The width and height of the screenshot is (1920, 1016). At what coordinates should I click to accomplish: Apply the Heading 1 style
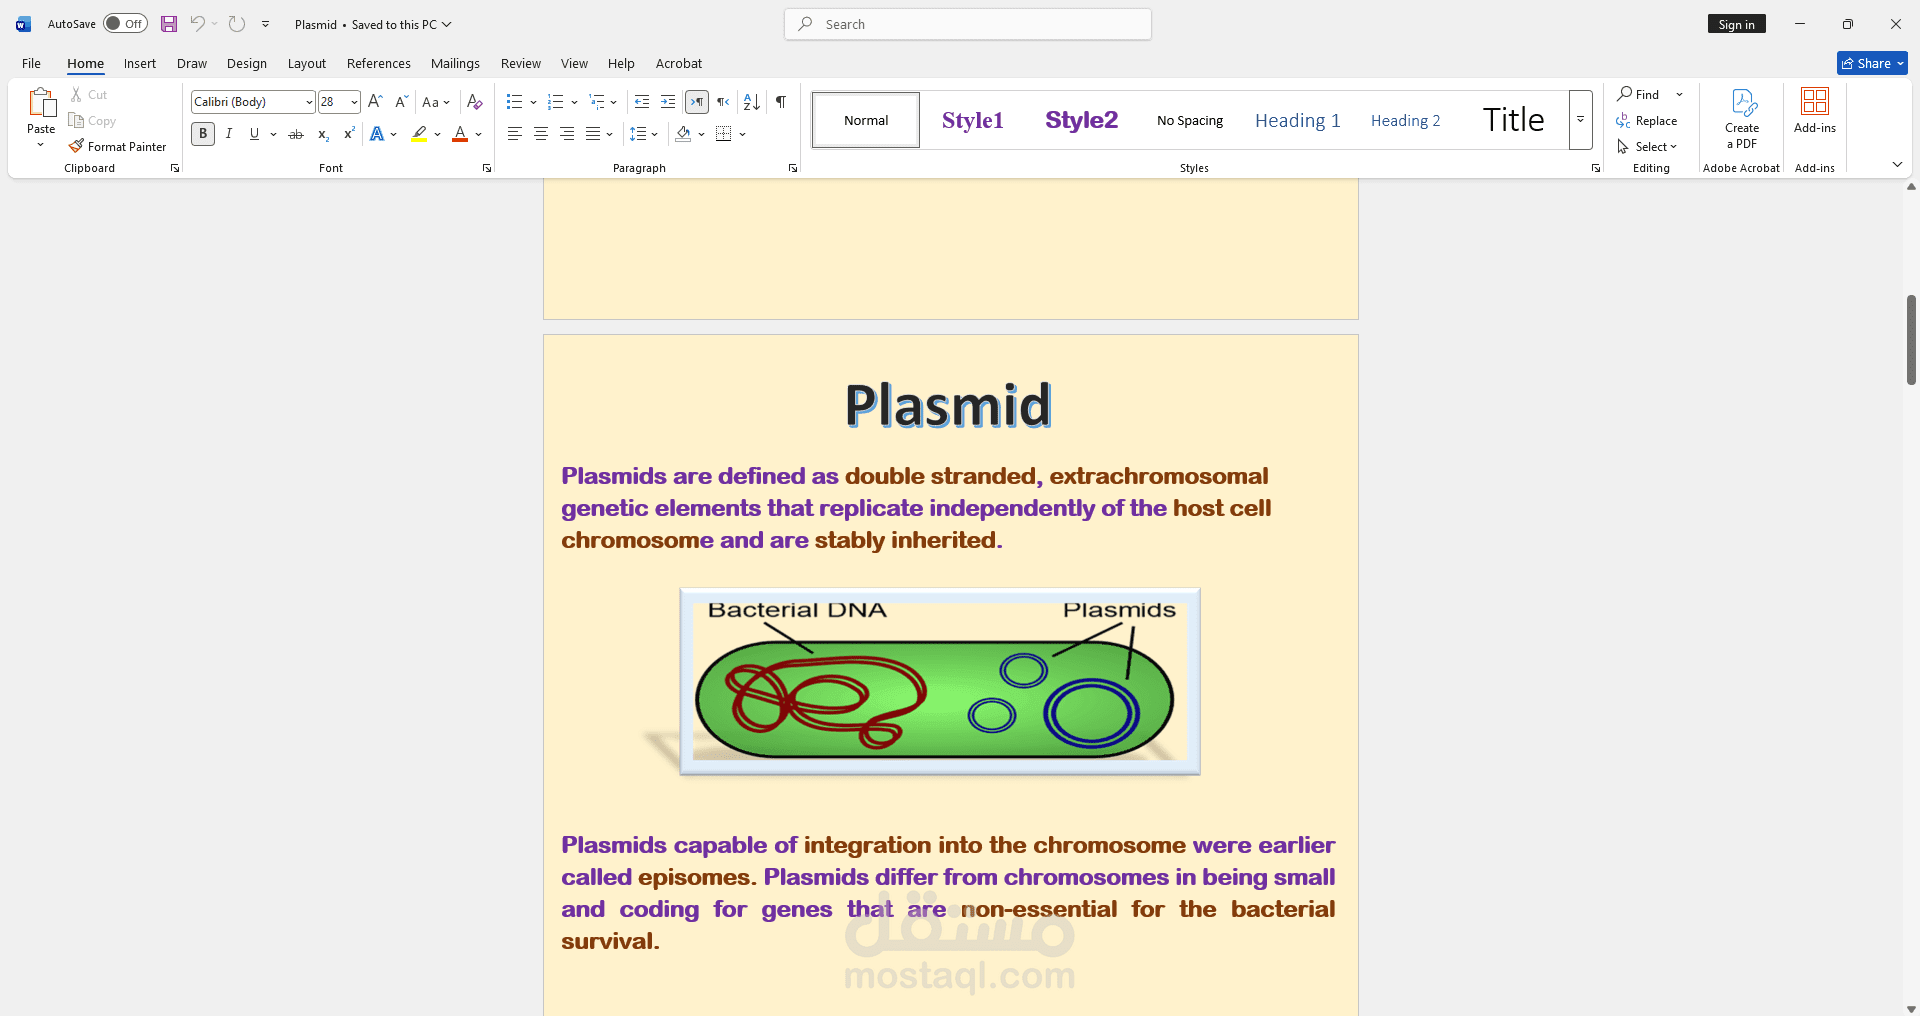1298,120
